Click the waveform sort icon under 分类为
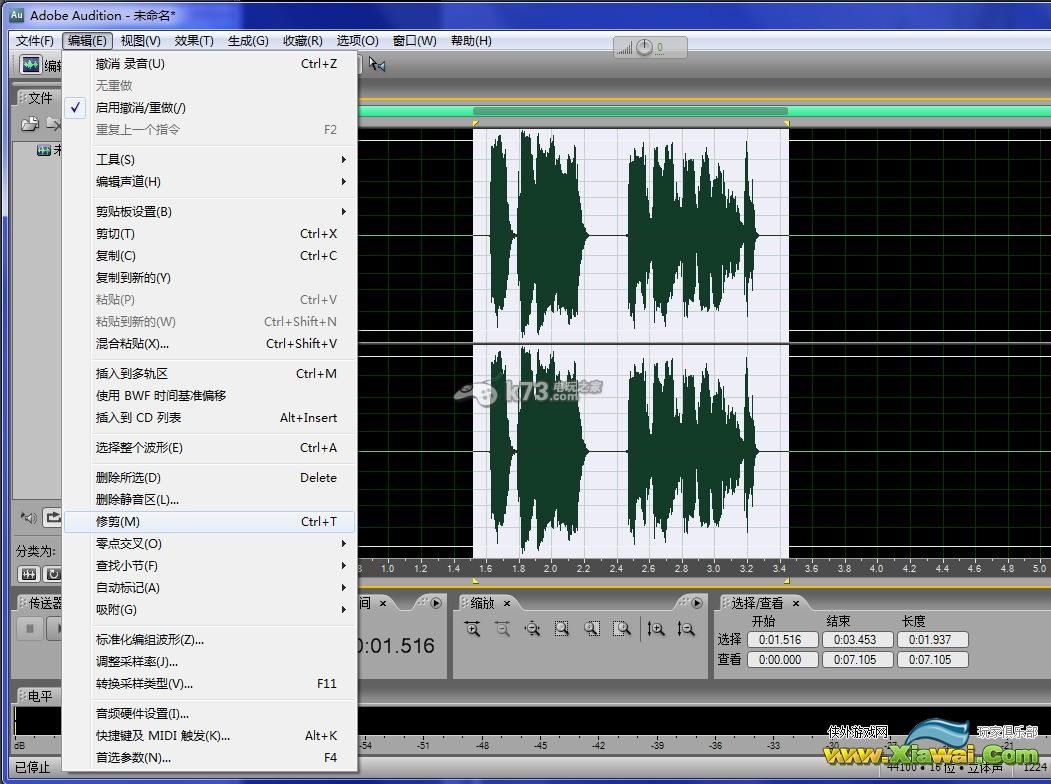Screen dimensions: 1051x784 (29, 574)
